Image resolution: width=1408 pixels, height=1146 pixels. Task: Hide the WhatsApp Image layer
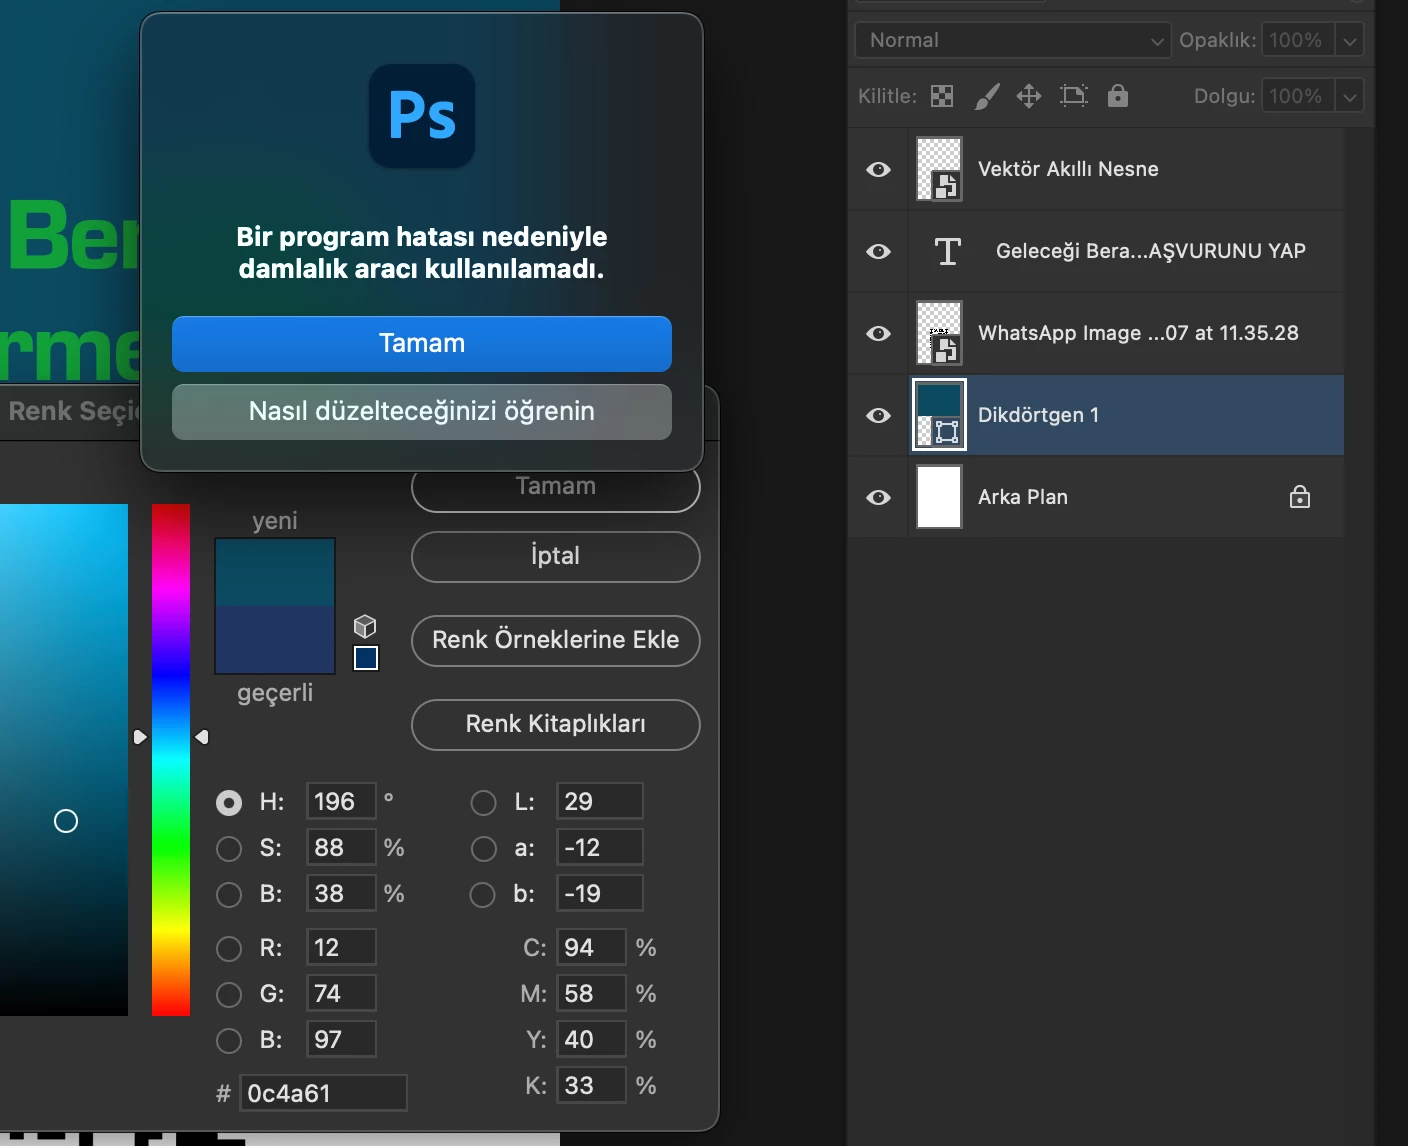pyautogui.click(x=878, y=333)
